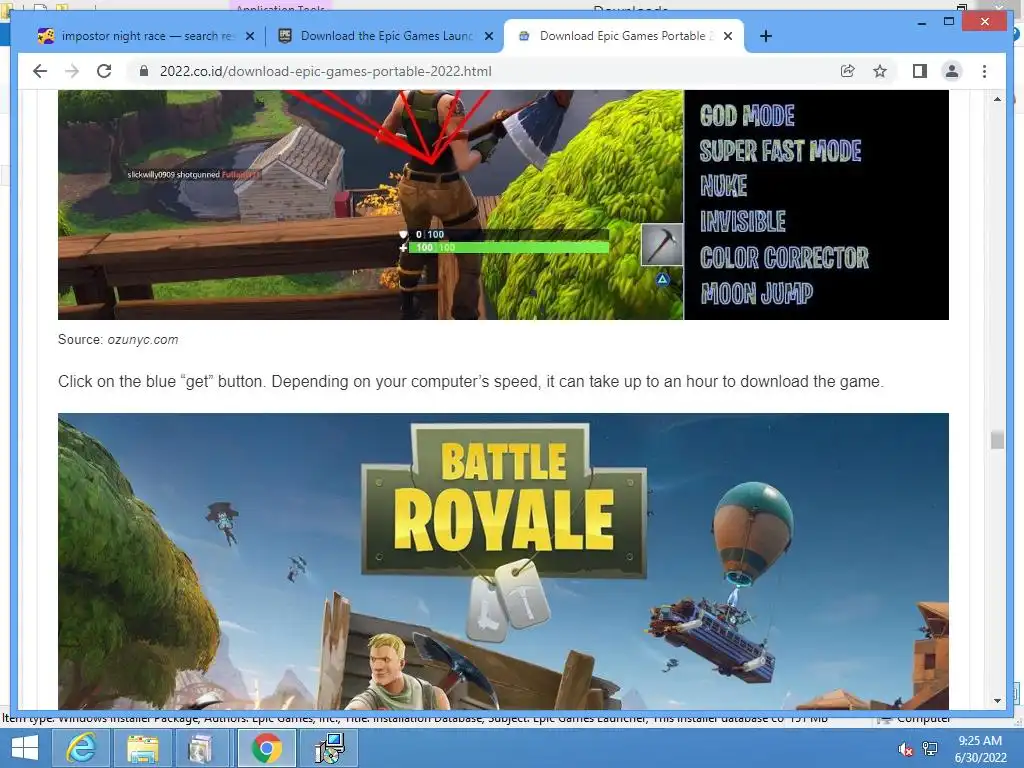Maximize the Chrome window

[x=949, y=22]
